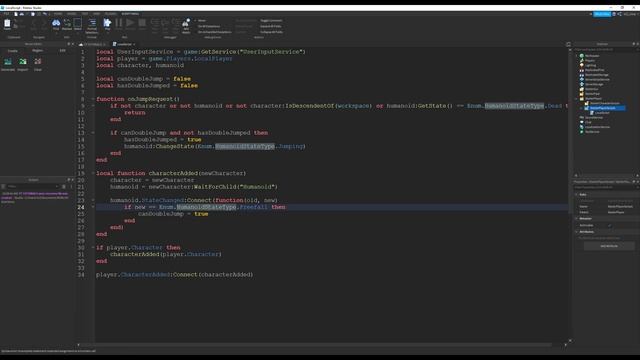Select SoundService in the Explorer tree
The height and width of the screenshot is (360, 640).
click(x=594, y=118)
